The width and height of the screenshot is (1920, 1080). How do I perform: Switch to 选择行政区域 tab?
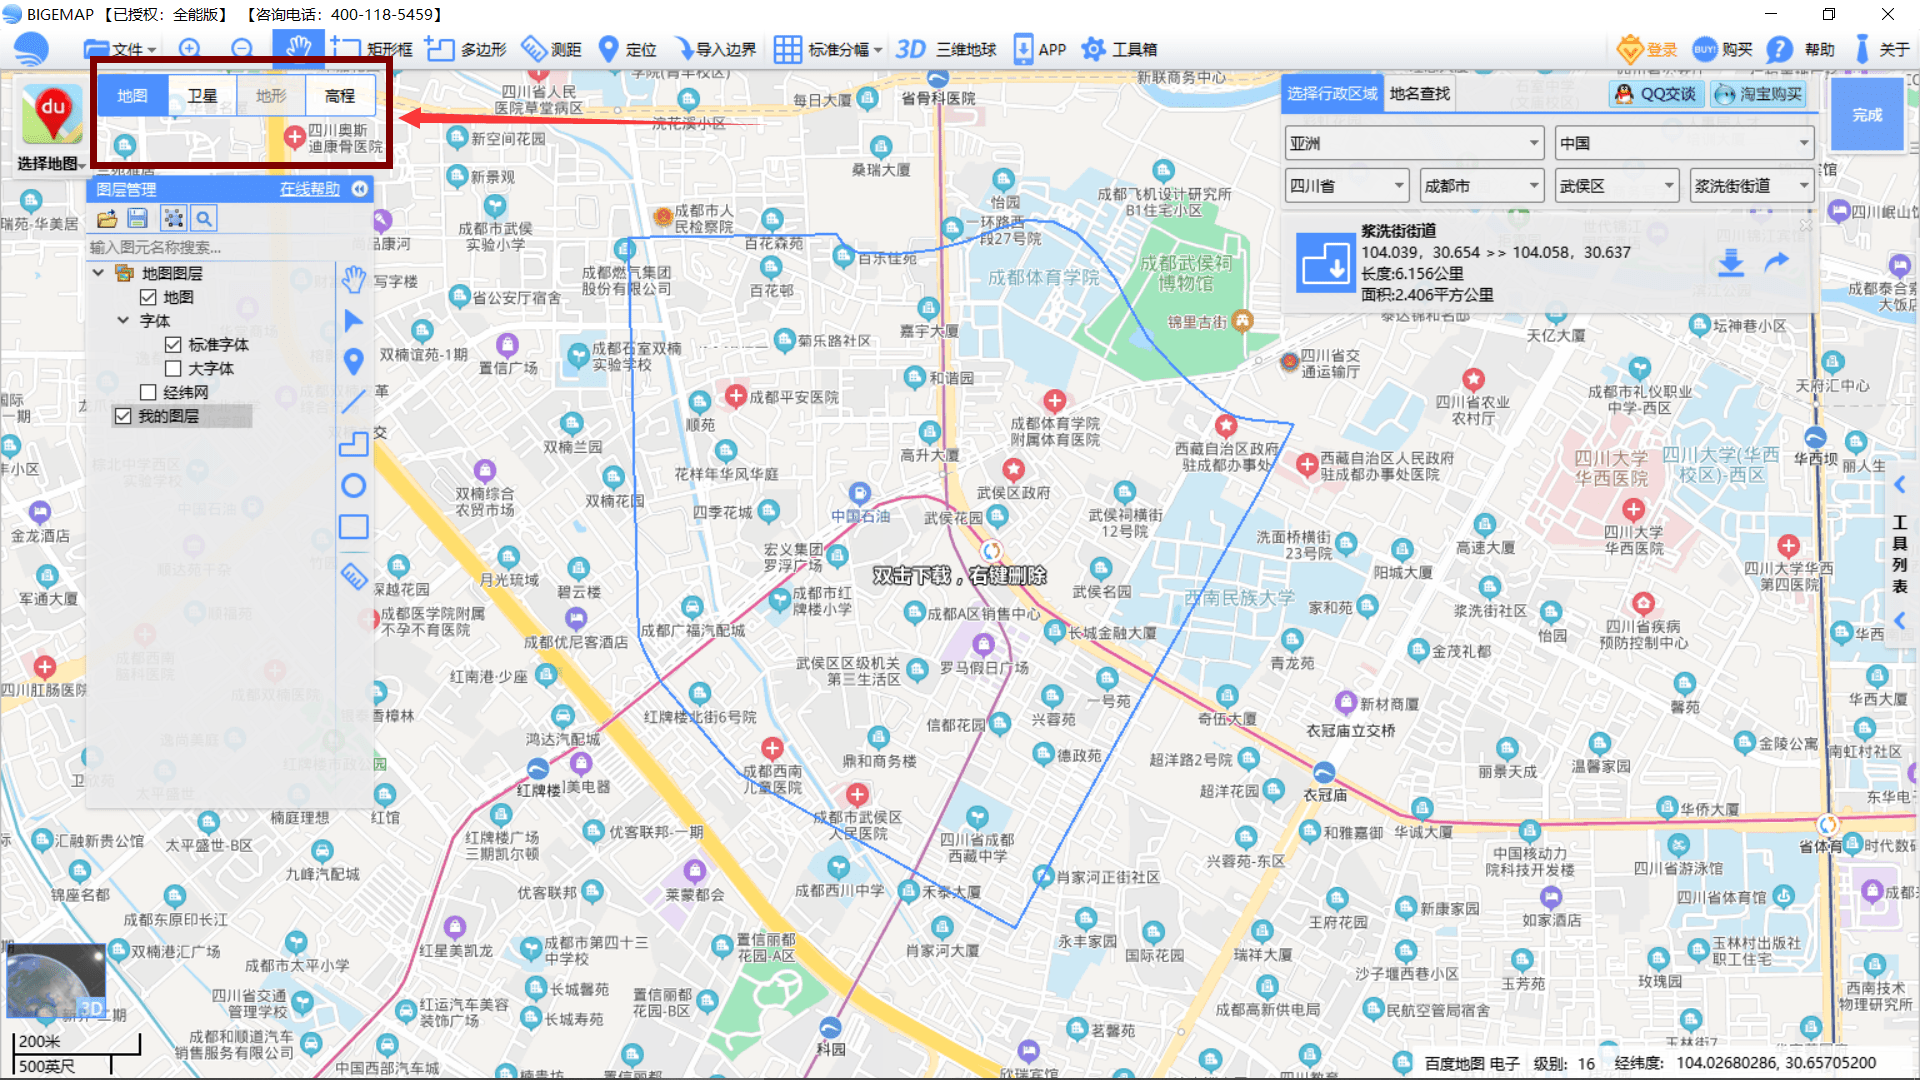pos(1332,93)
